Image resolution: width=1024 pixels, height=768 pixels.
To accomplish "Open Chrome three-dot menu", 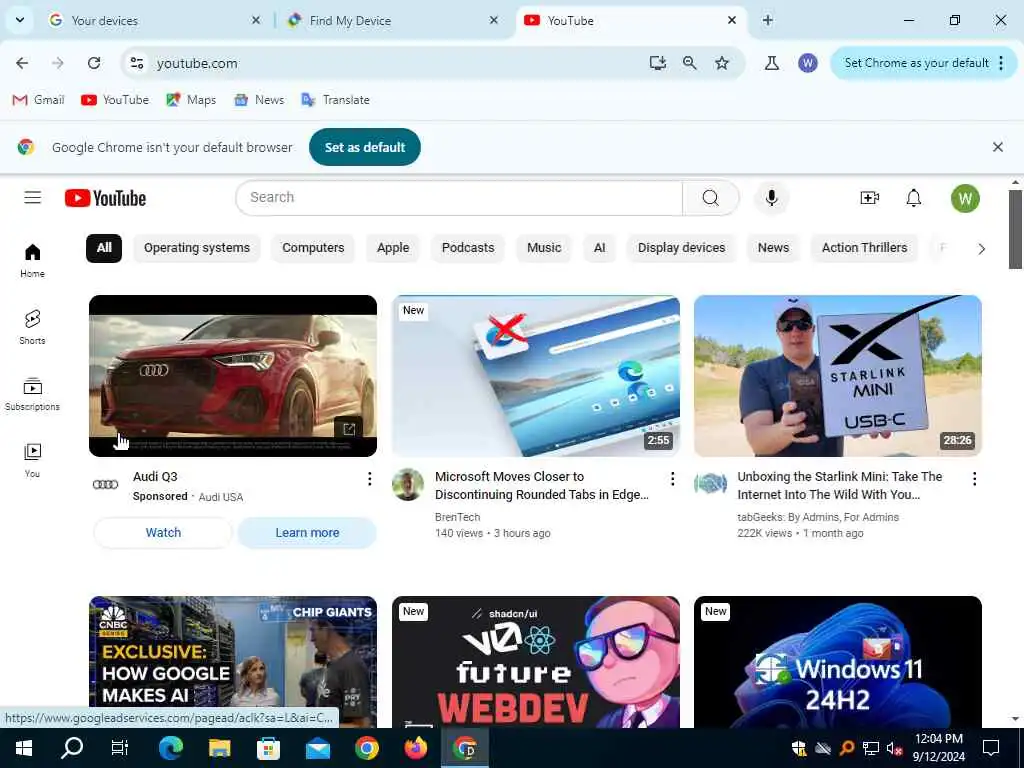I will [1001, 63].
